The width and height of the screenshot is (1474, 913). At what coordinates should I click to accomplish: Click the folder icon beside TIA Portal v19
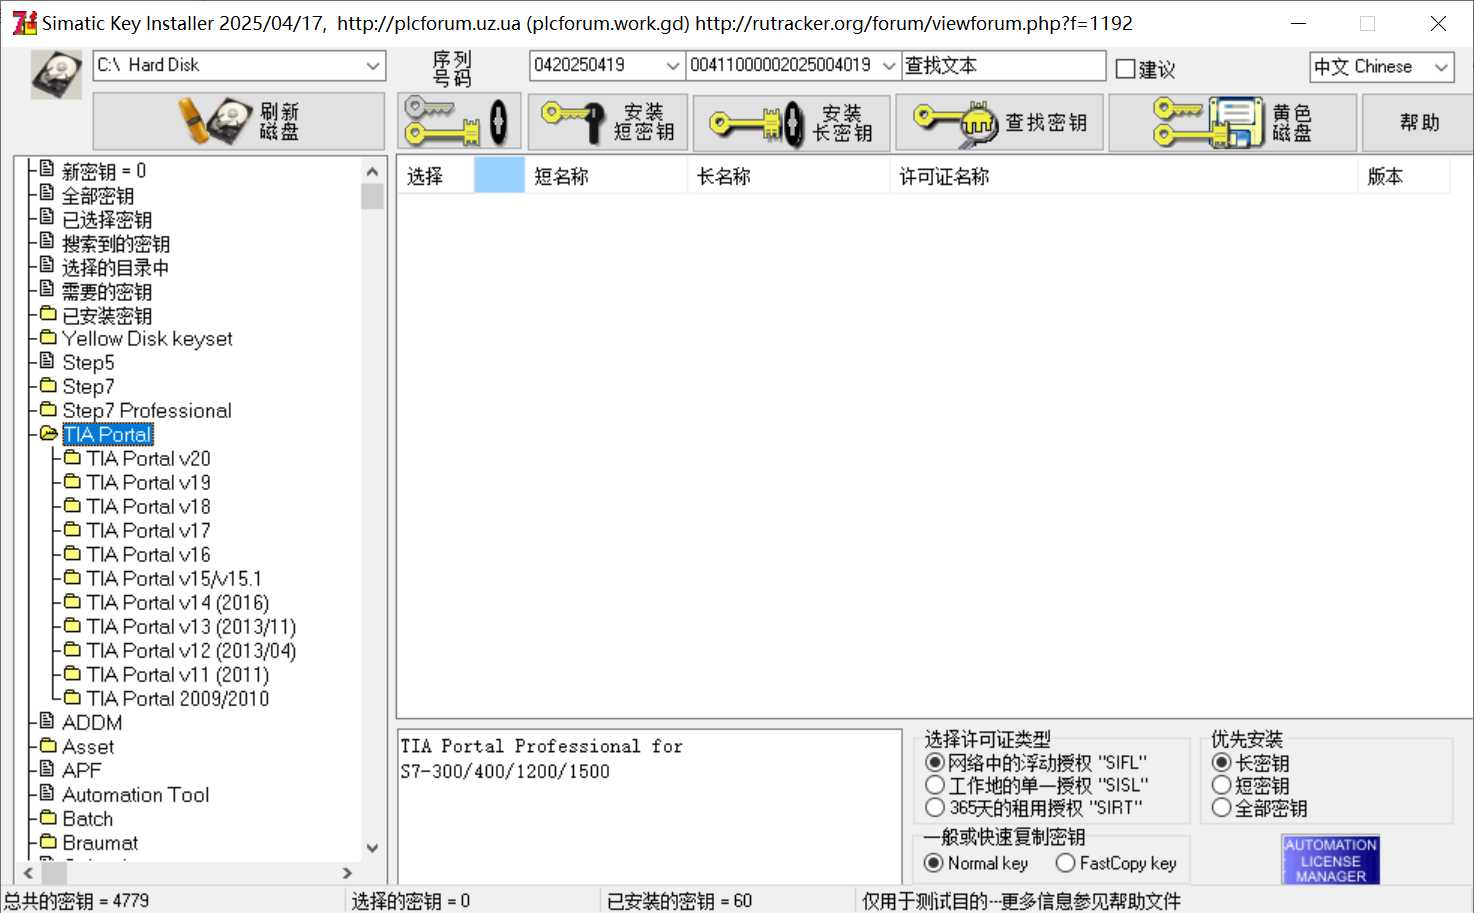[x=72, y=481]
